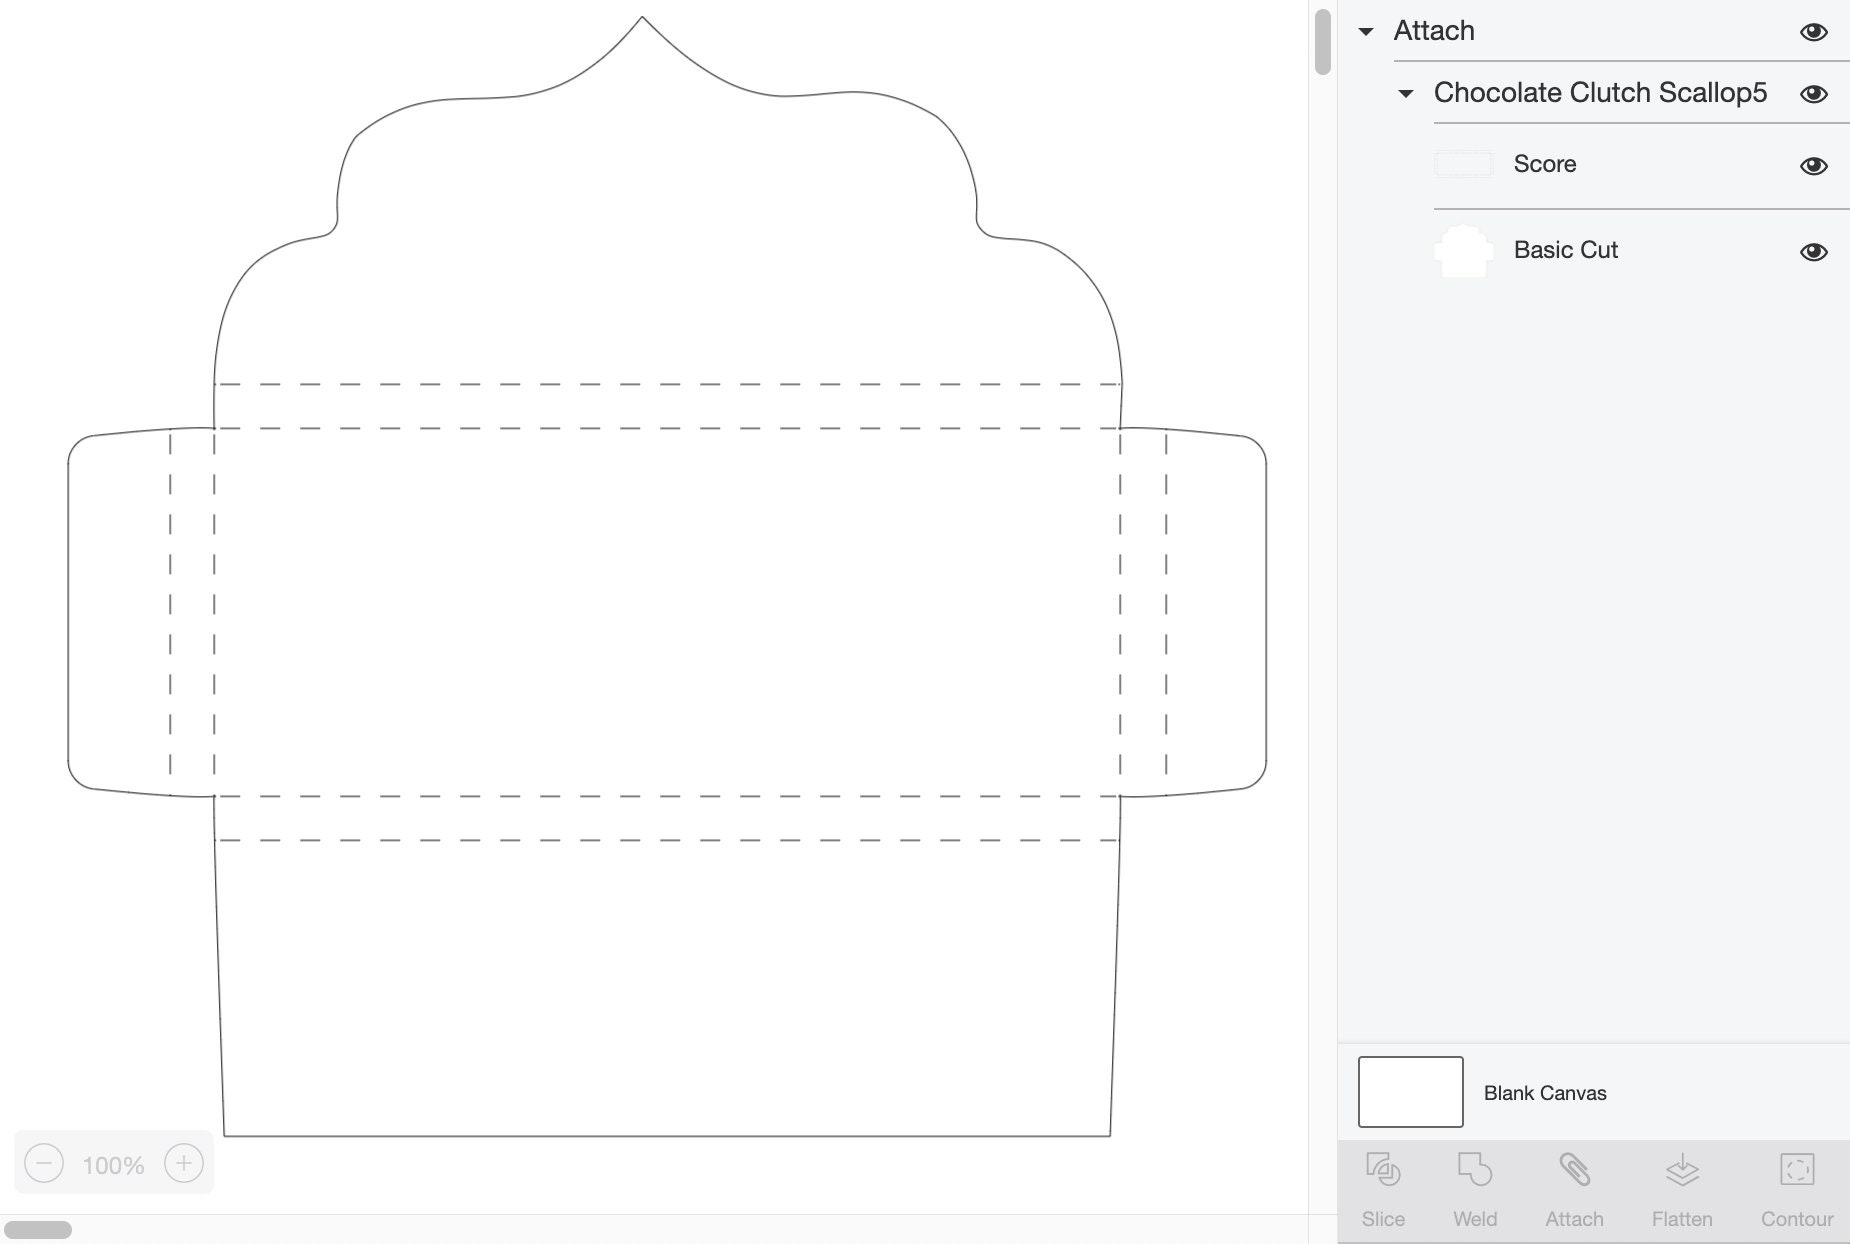Click the Attach paperclip icon

(x=1574, y=1169)
